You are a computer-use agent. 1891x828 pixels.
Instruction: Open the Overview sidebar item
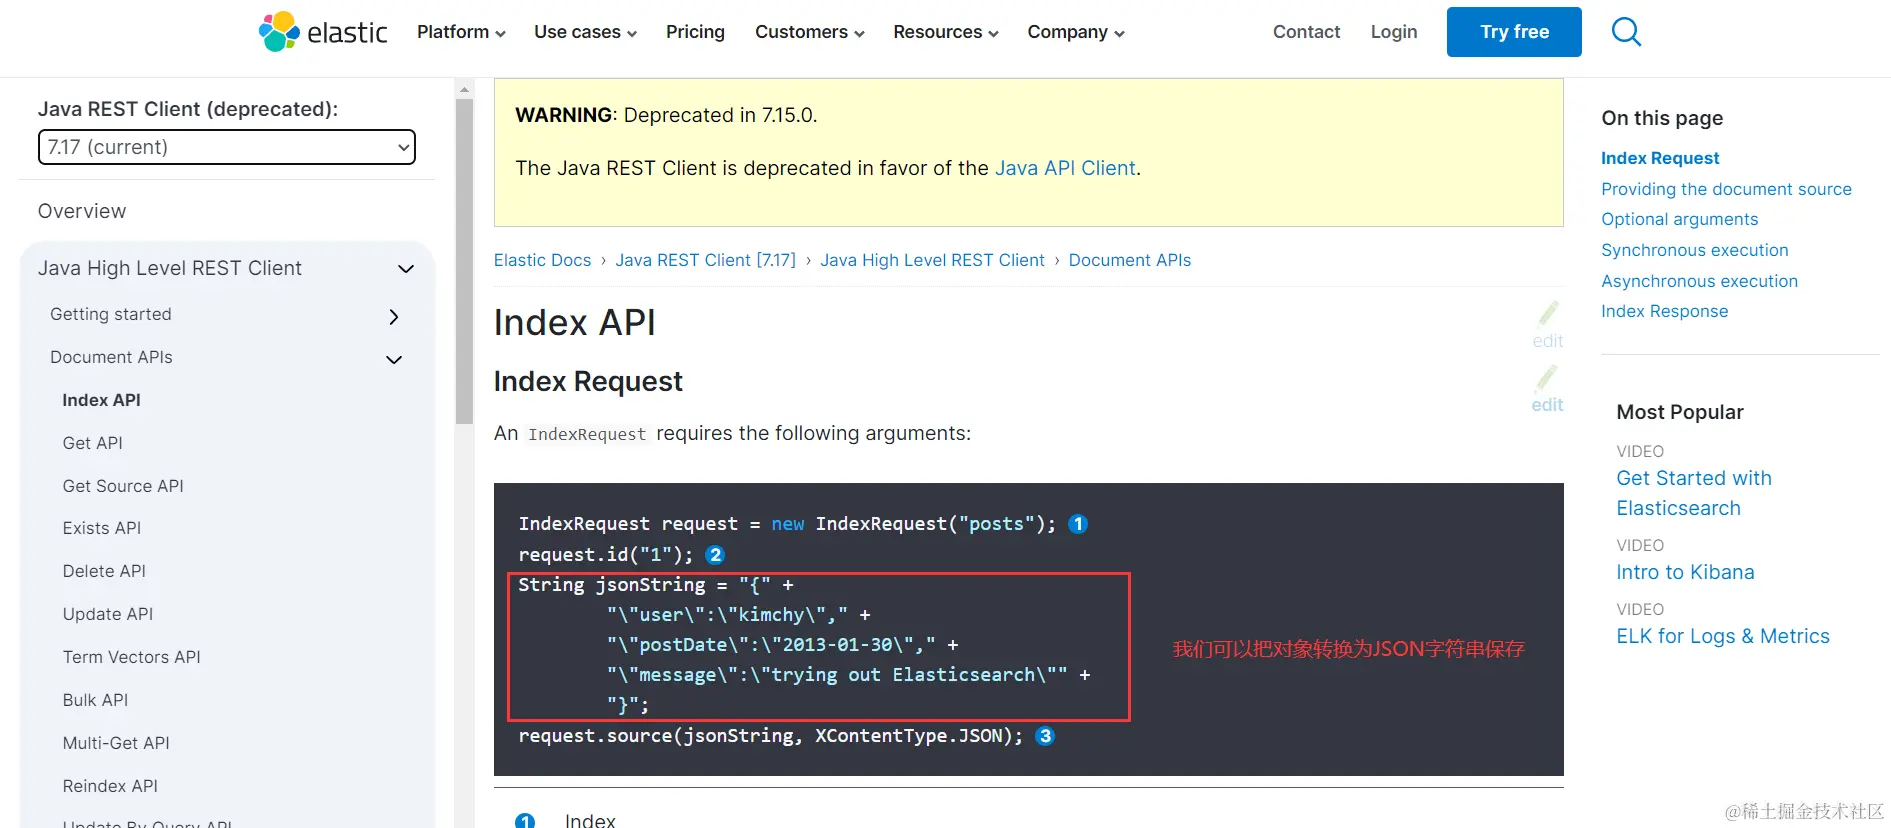(x=82, y=211)
